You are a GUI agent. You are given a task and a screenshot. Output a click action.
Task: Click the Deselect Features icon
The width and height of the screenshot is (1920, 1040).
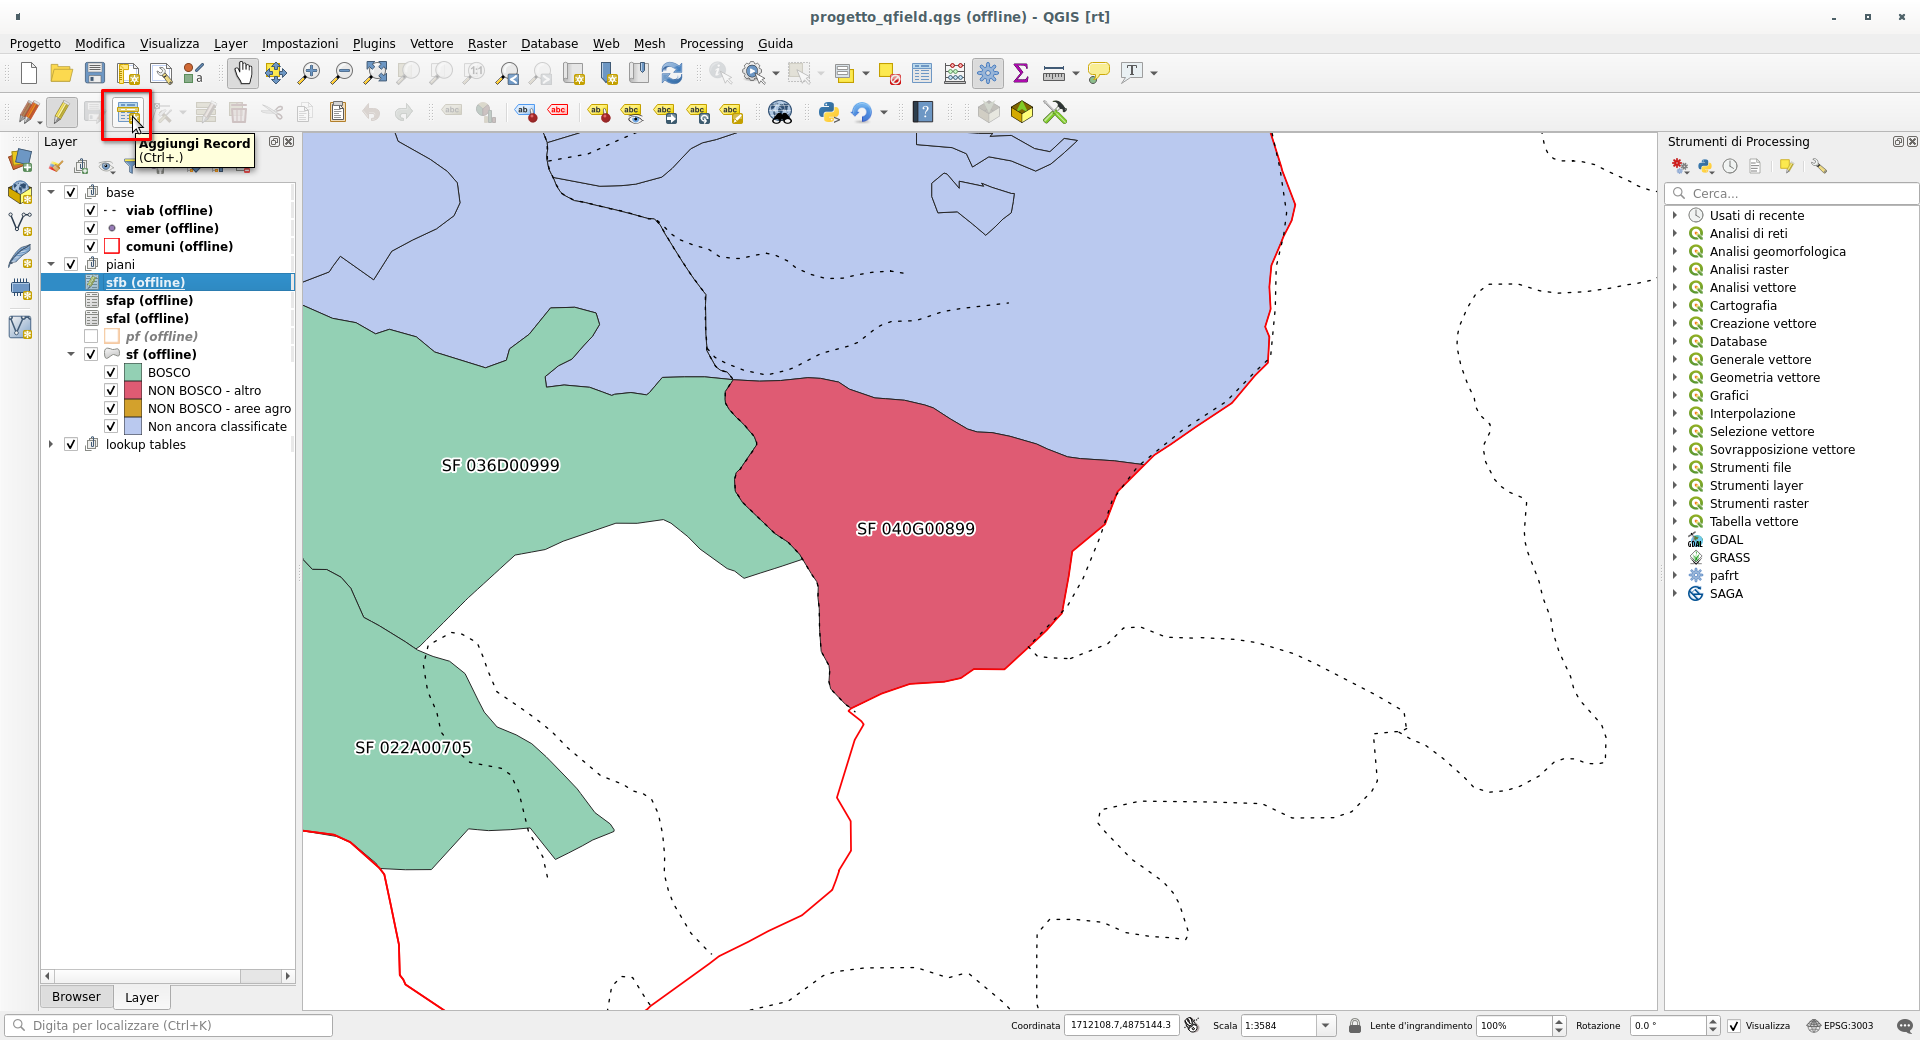[889, 73]
